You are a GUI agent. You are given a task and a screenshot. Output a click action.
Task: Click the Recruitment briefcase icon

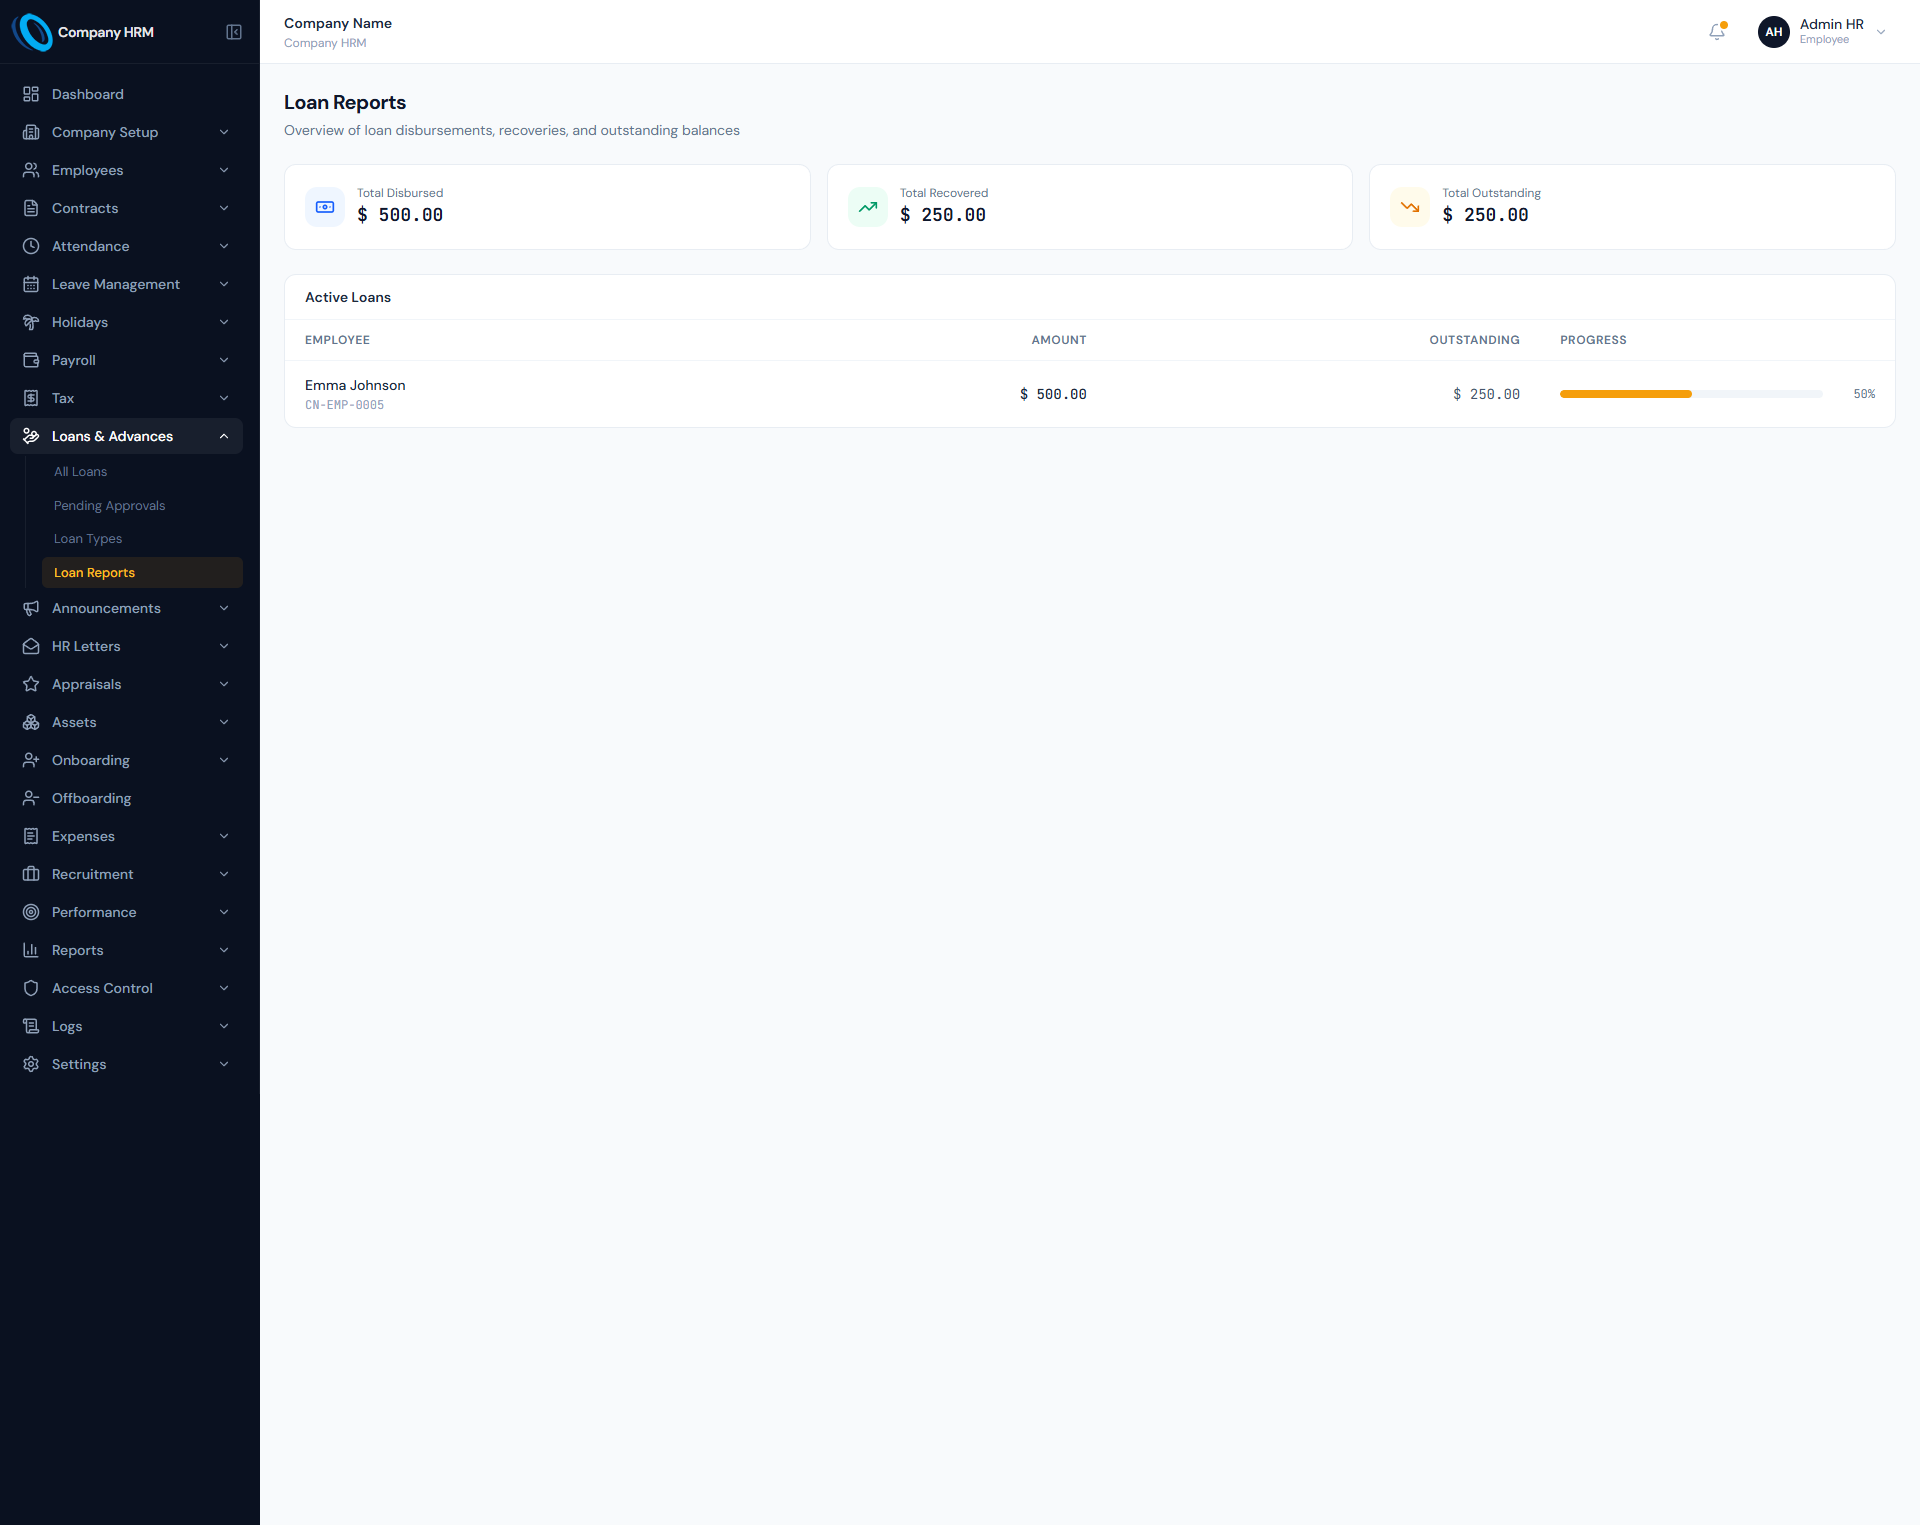point(31,874)
